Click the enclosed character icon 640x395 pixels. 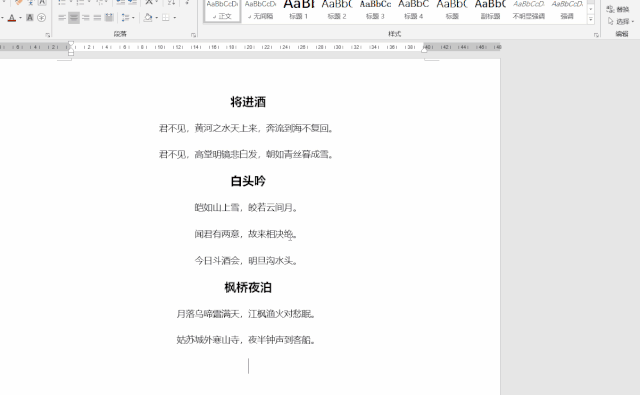[41, 18]
